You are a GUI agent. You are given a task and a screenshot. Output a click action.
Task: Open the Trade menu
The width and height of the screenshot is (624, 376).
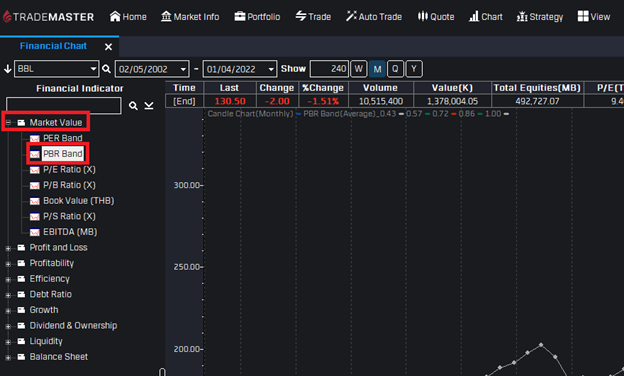click(x=313, y=17)
